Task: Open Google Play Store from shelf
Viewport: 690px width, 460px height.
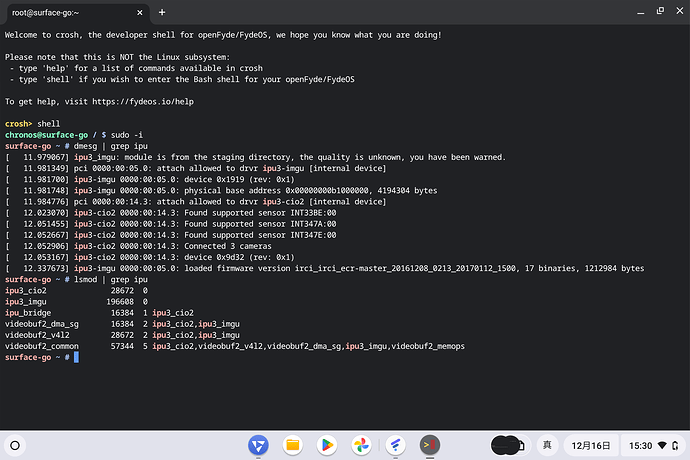Action: coord(327,443)
